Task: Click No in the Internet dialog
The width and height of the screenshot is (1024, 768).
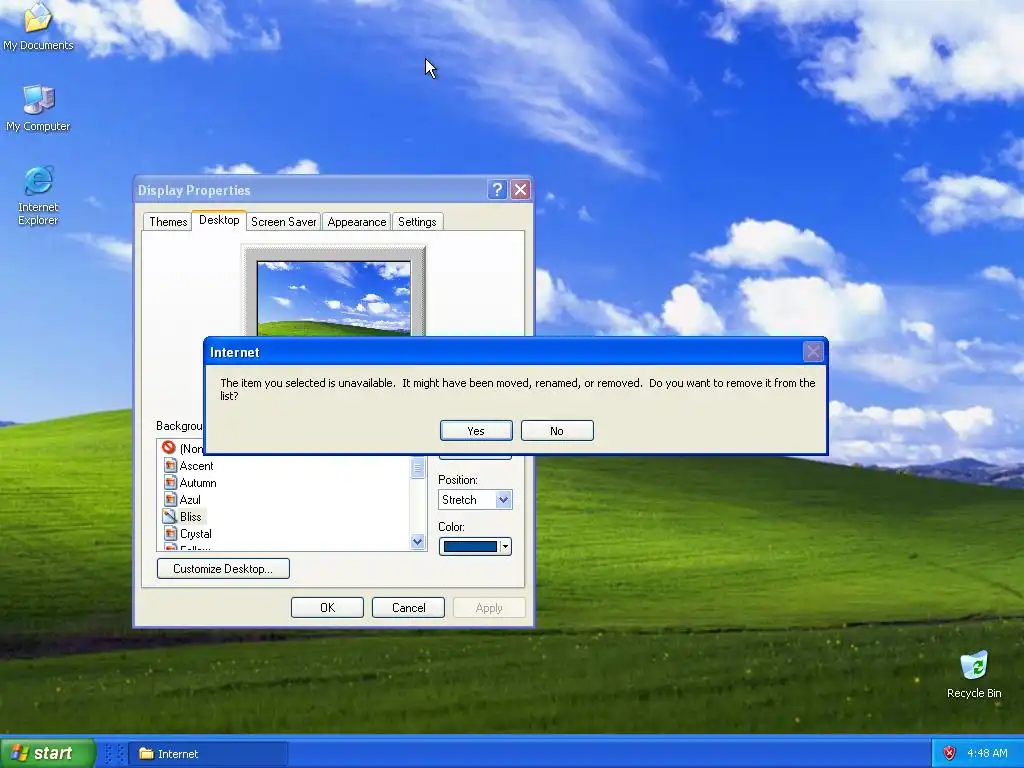Action: [557, 431]
